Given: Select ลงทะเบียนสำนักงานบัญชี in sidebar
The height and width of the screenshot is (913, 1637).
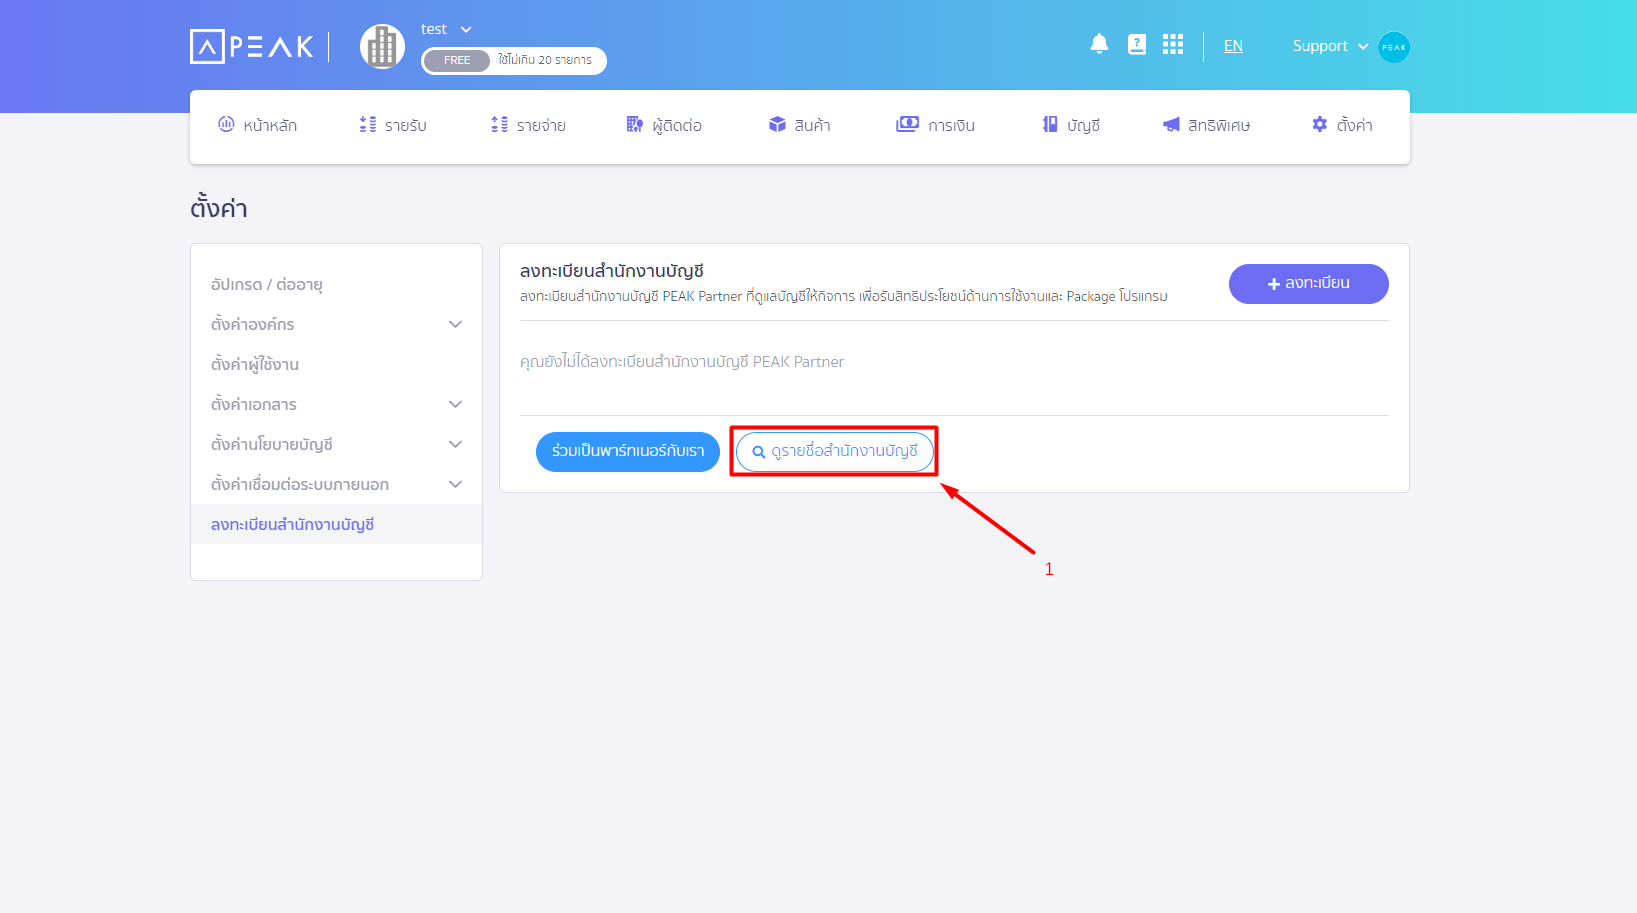Looking at the screenshot, I should pos(292,524).
